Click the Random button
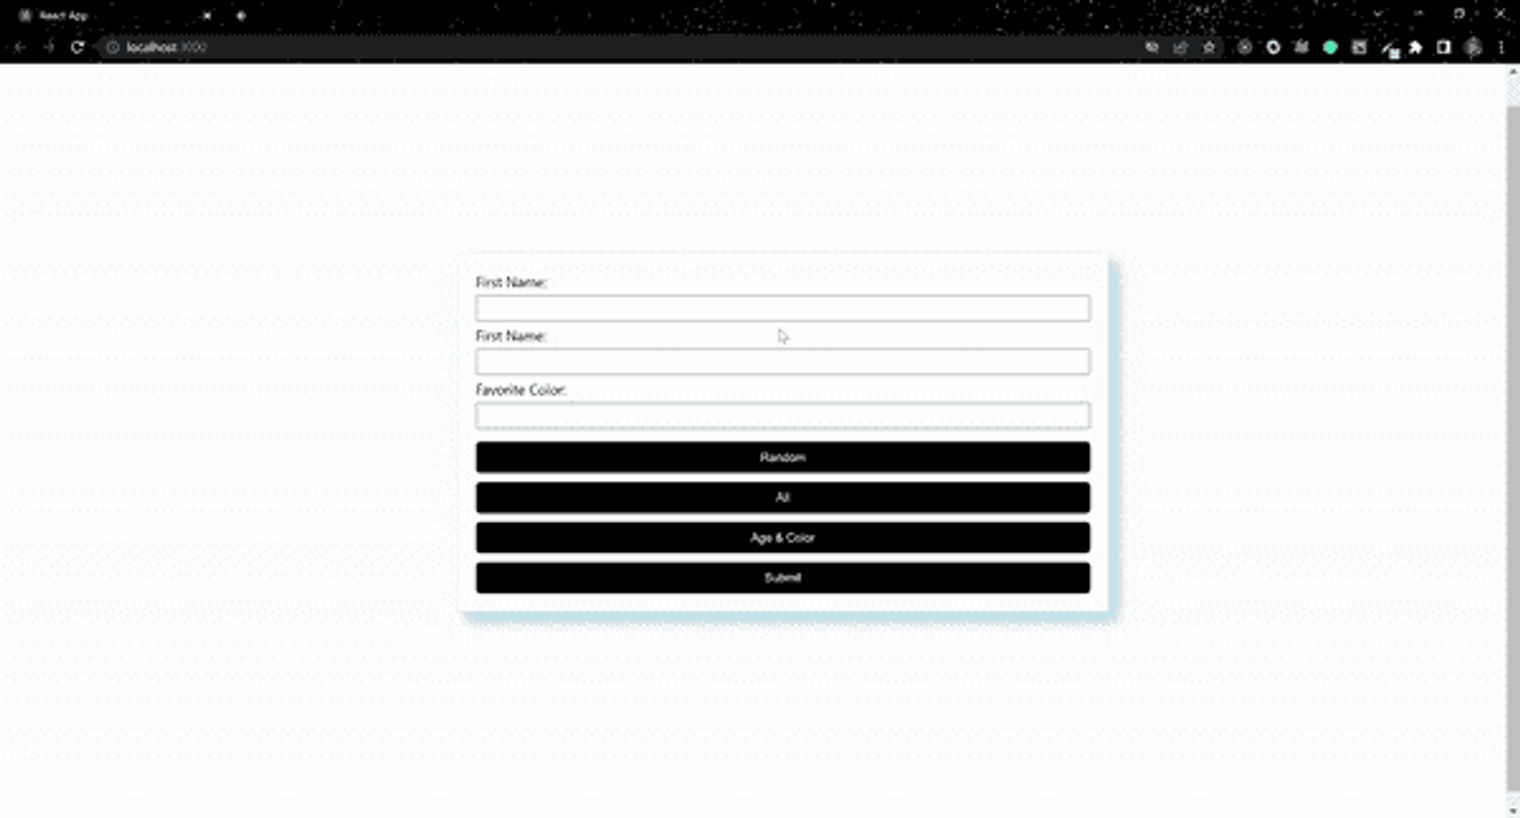Screen dimensions: 1520x818 click(x=783, y=457)
